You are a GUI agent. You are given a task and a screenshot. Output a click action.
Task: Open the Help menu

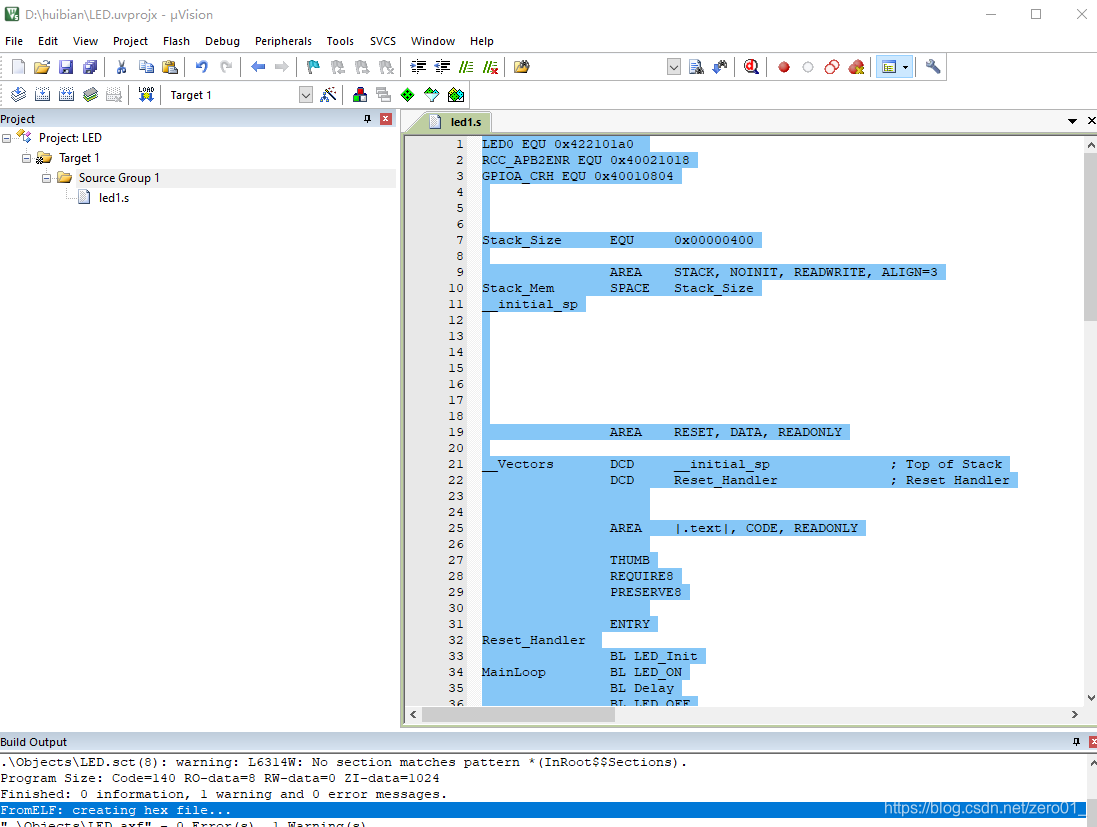tap(481, 41)
